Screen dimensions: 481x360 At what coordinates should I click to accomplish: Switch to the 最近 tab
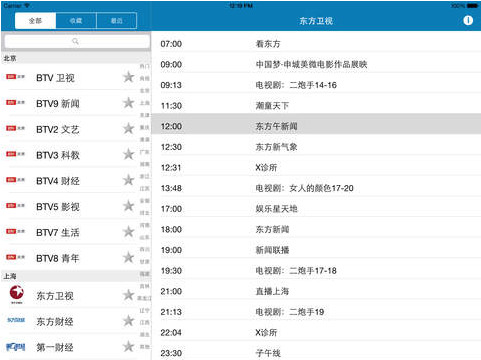click(116, 21)
